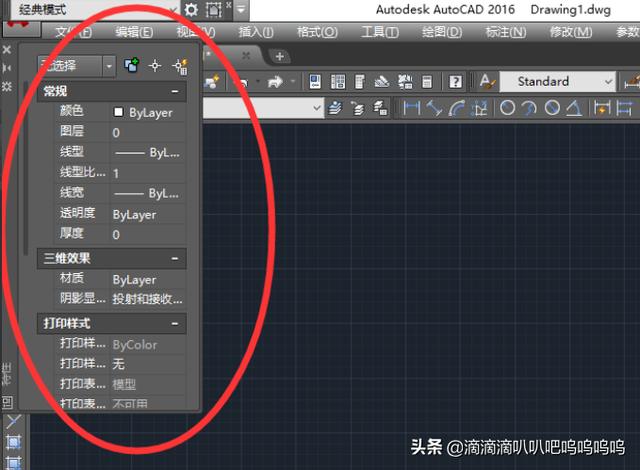The height and width of the screenshot is (470, 640).
Task: Toggle the PICKADD selection mode icon
Action: point(131,65)
